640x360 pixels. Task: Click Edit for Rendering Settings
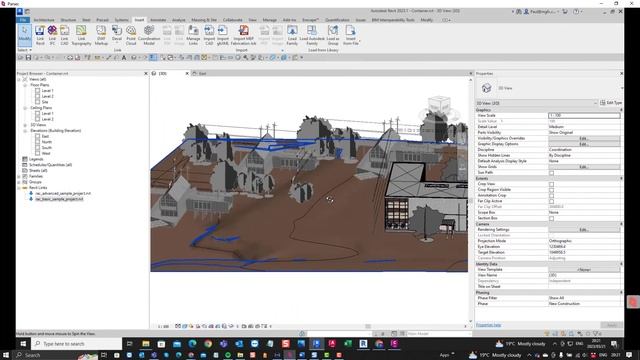point(584,230)
